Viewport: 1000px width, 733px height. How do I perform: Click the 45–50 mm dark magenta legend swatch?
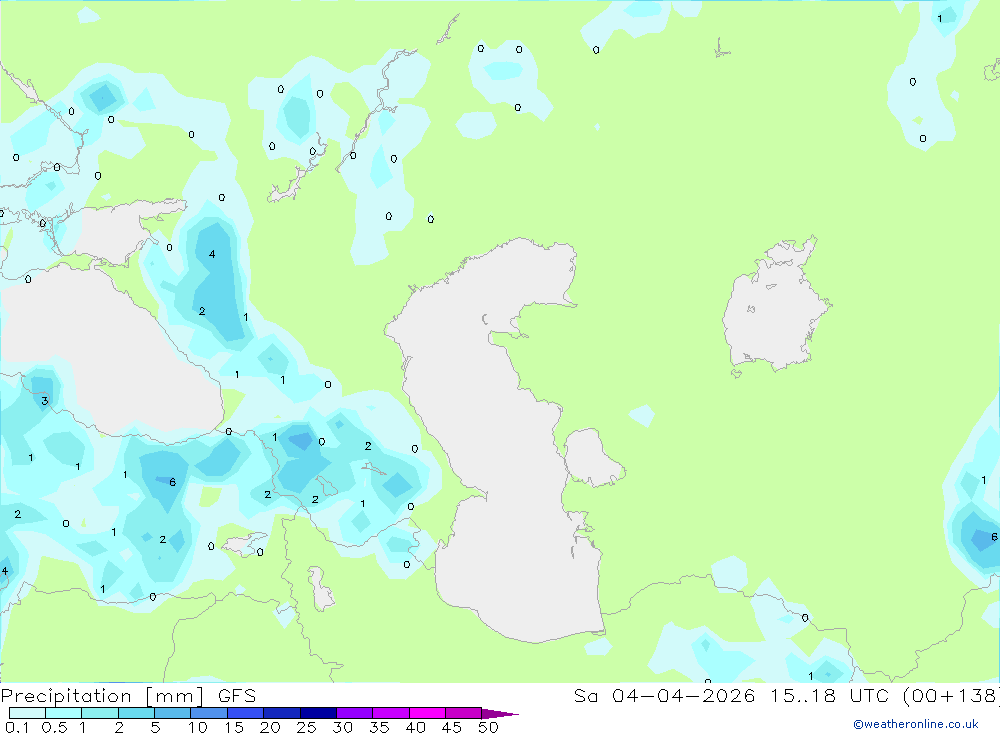[x=464, y=713]
